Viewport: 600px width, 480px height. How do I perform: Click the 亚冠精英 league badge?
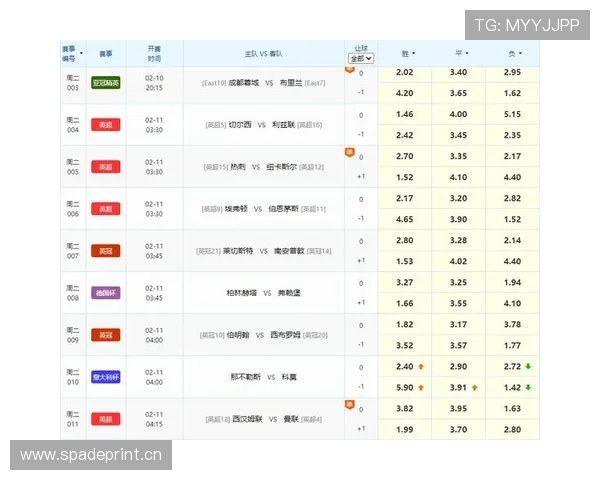[x=106, y=83]
